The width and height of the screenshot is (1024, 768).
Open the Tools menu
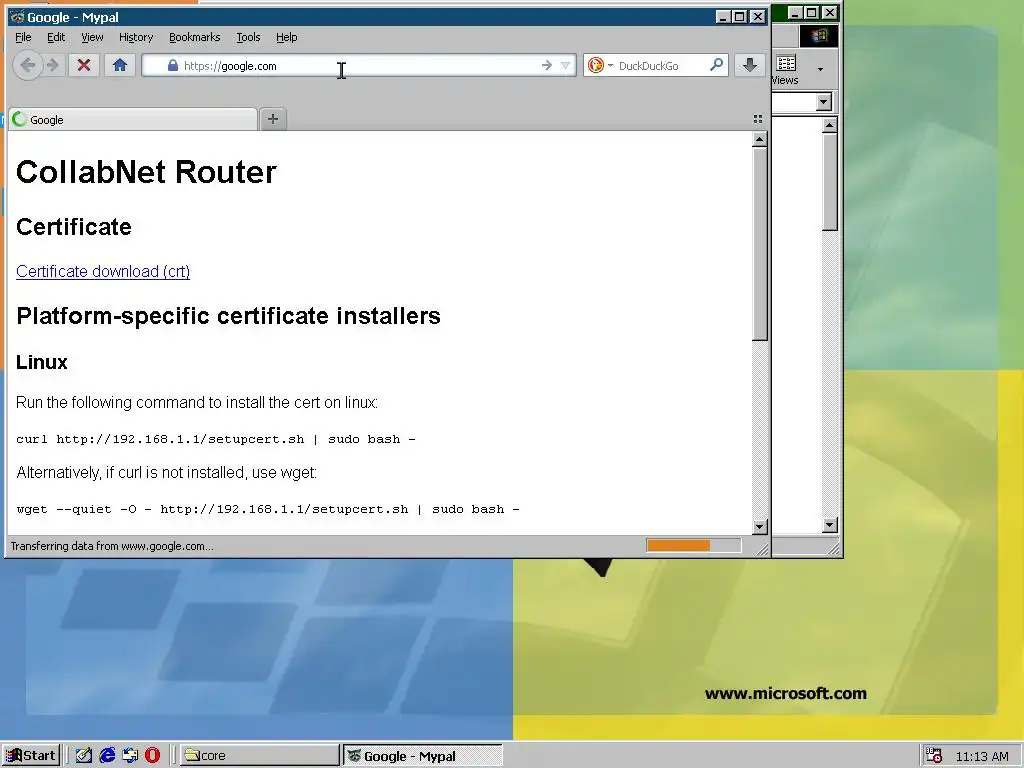click(248, 37)
